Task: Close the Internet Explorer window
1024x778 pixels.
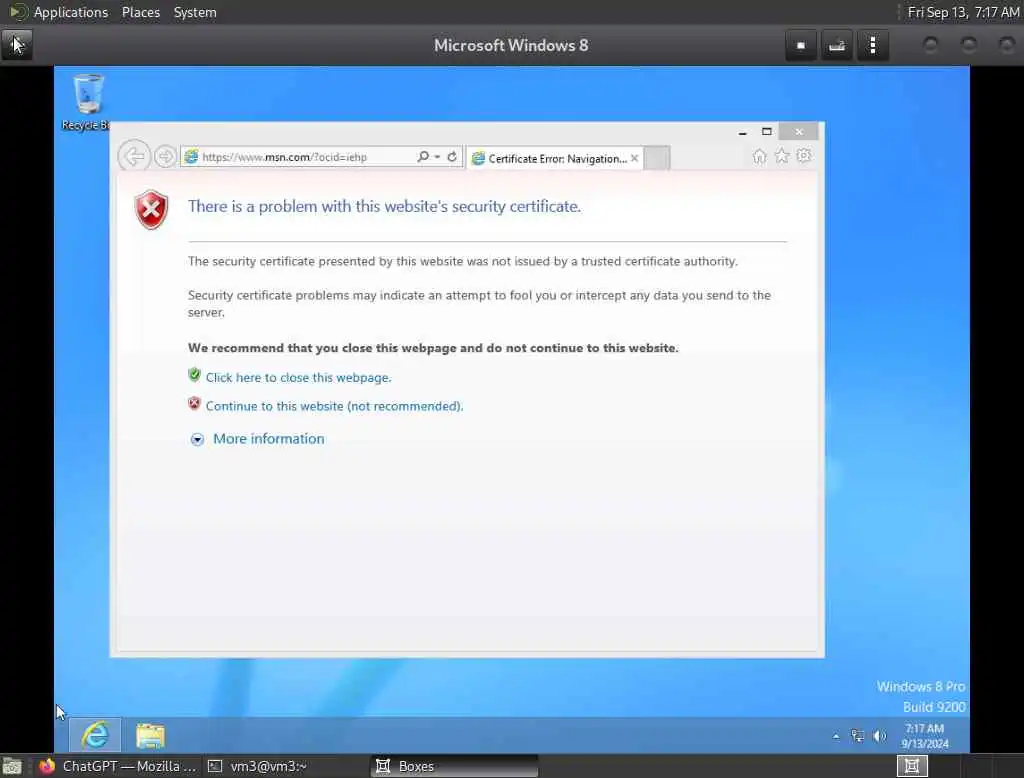Action: (799, 131)
